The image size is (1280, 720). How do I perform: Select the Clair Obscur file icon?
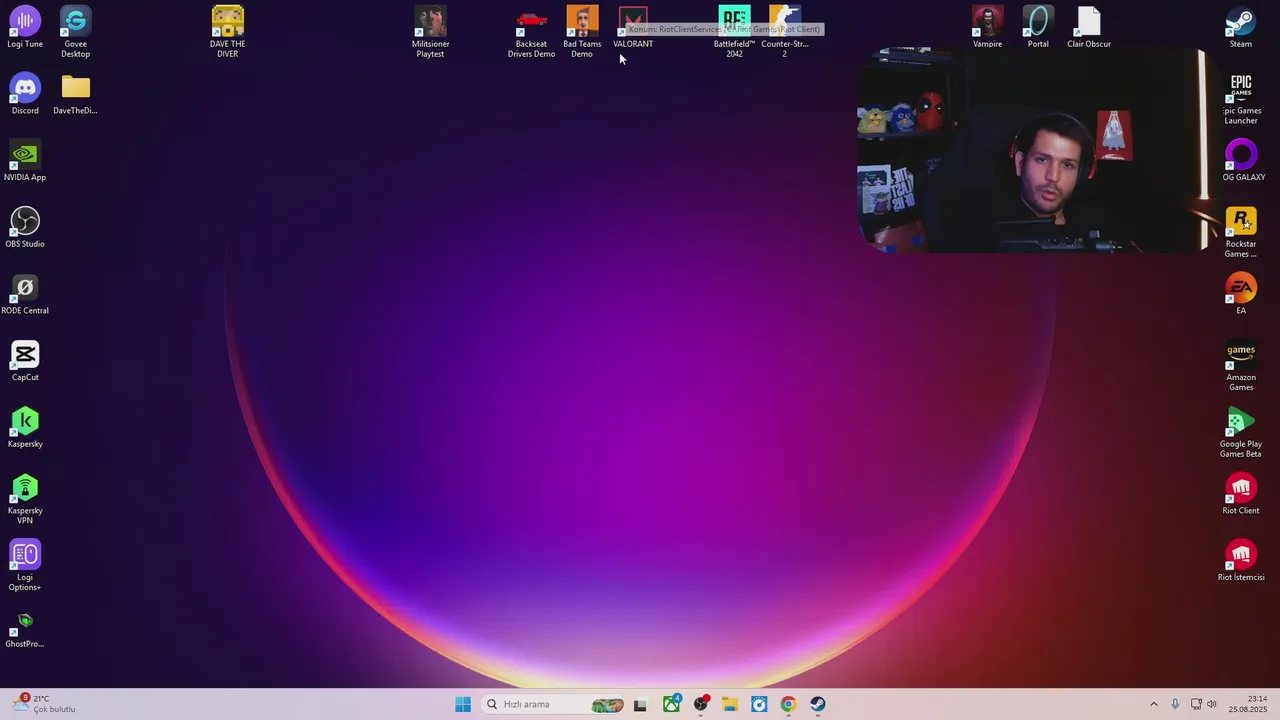pyautogui.click(x=1089, y=28)
